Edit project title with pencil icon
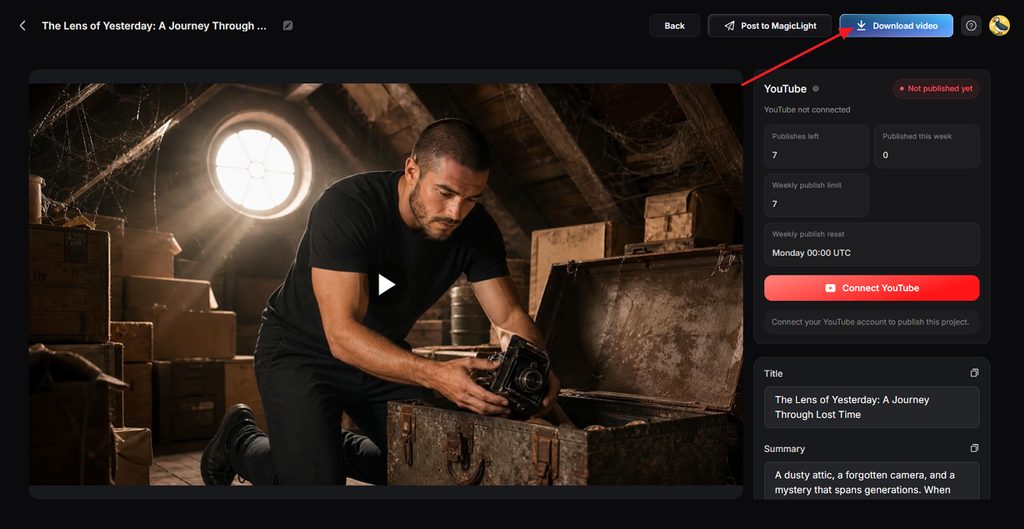Screen dimensions: 1024x529 [288, 26]
